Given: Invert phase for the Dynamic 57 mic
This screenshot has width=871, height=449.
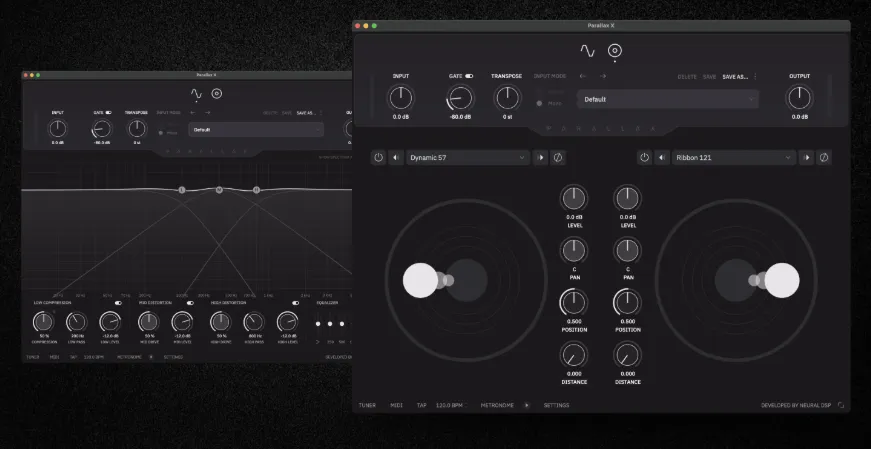Looking at the screenshot, I should (x=558, y=158).
